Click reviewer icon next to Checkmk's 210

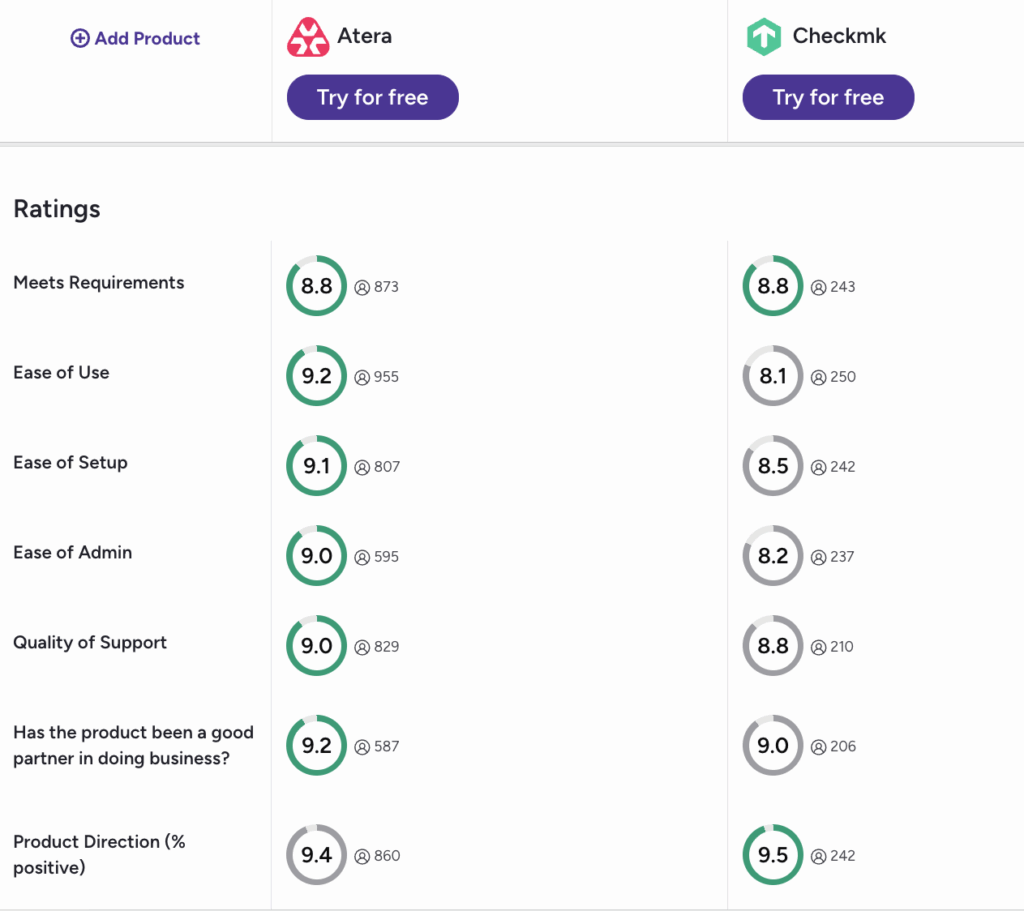pos(818,647)
